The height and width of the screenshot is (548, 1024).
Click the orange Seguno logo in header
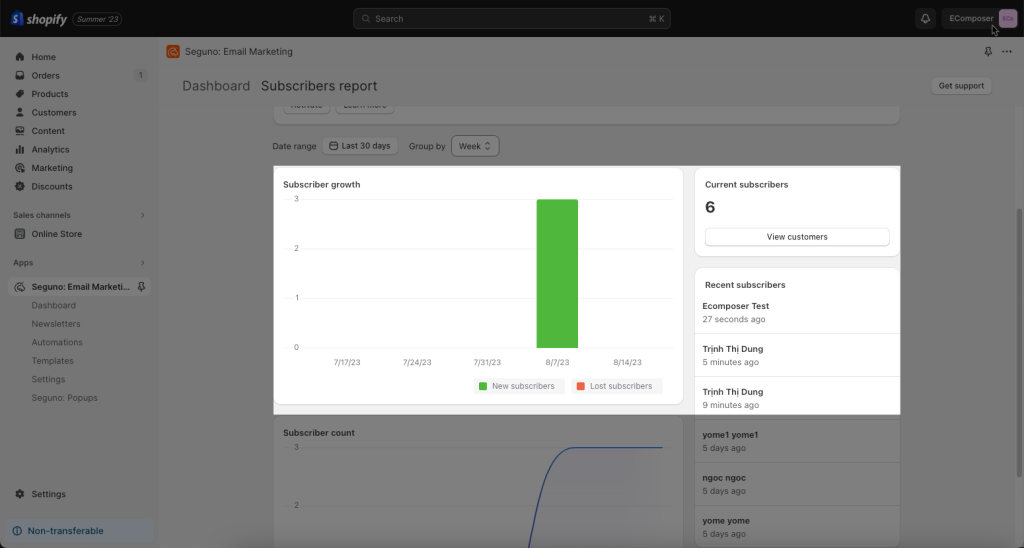point(173,52)
